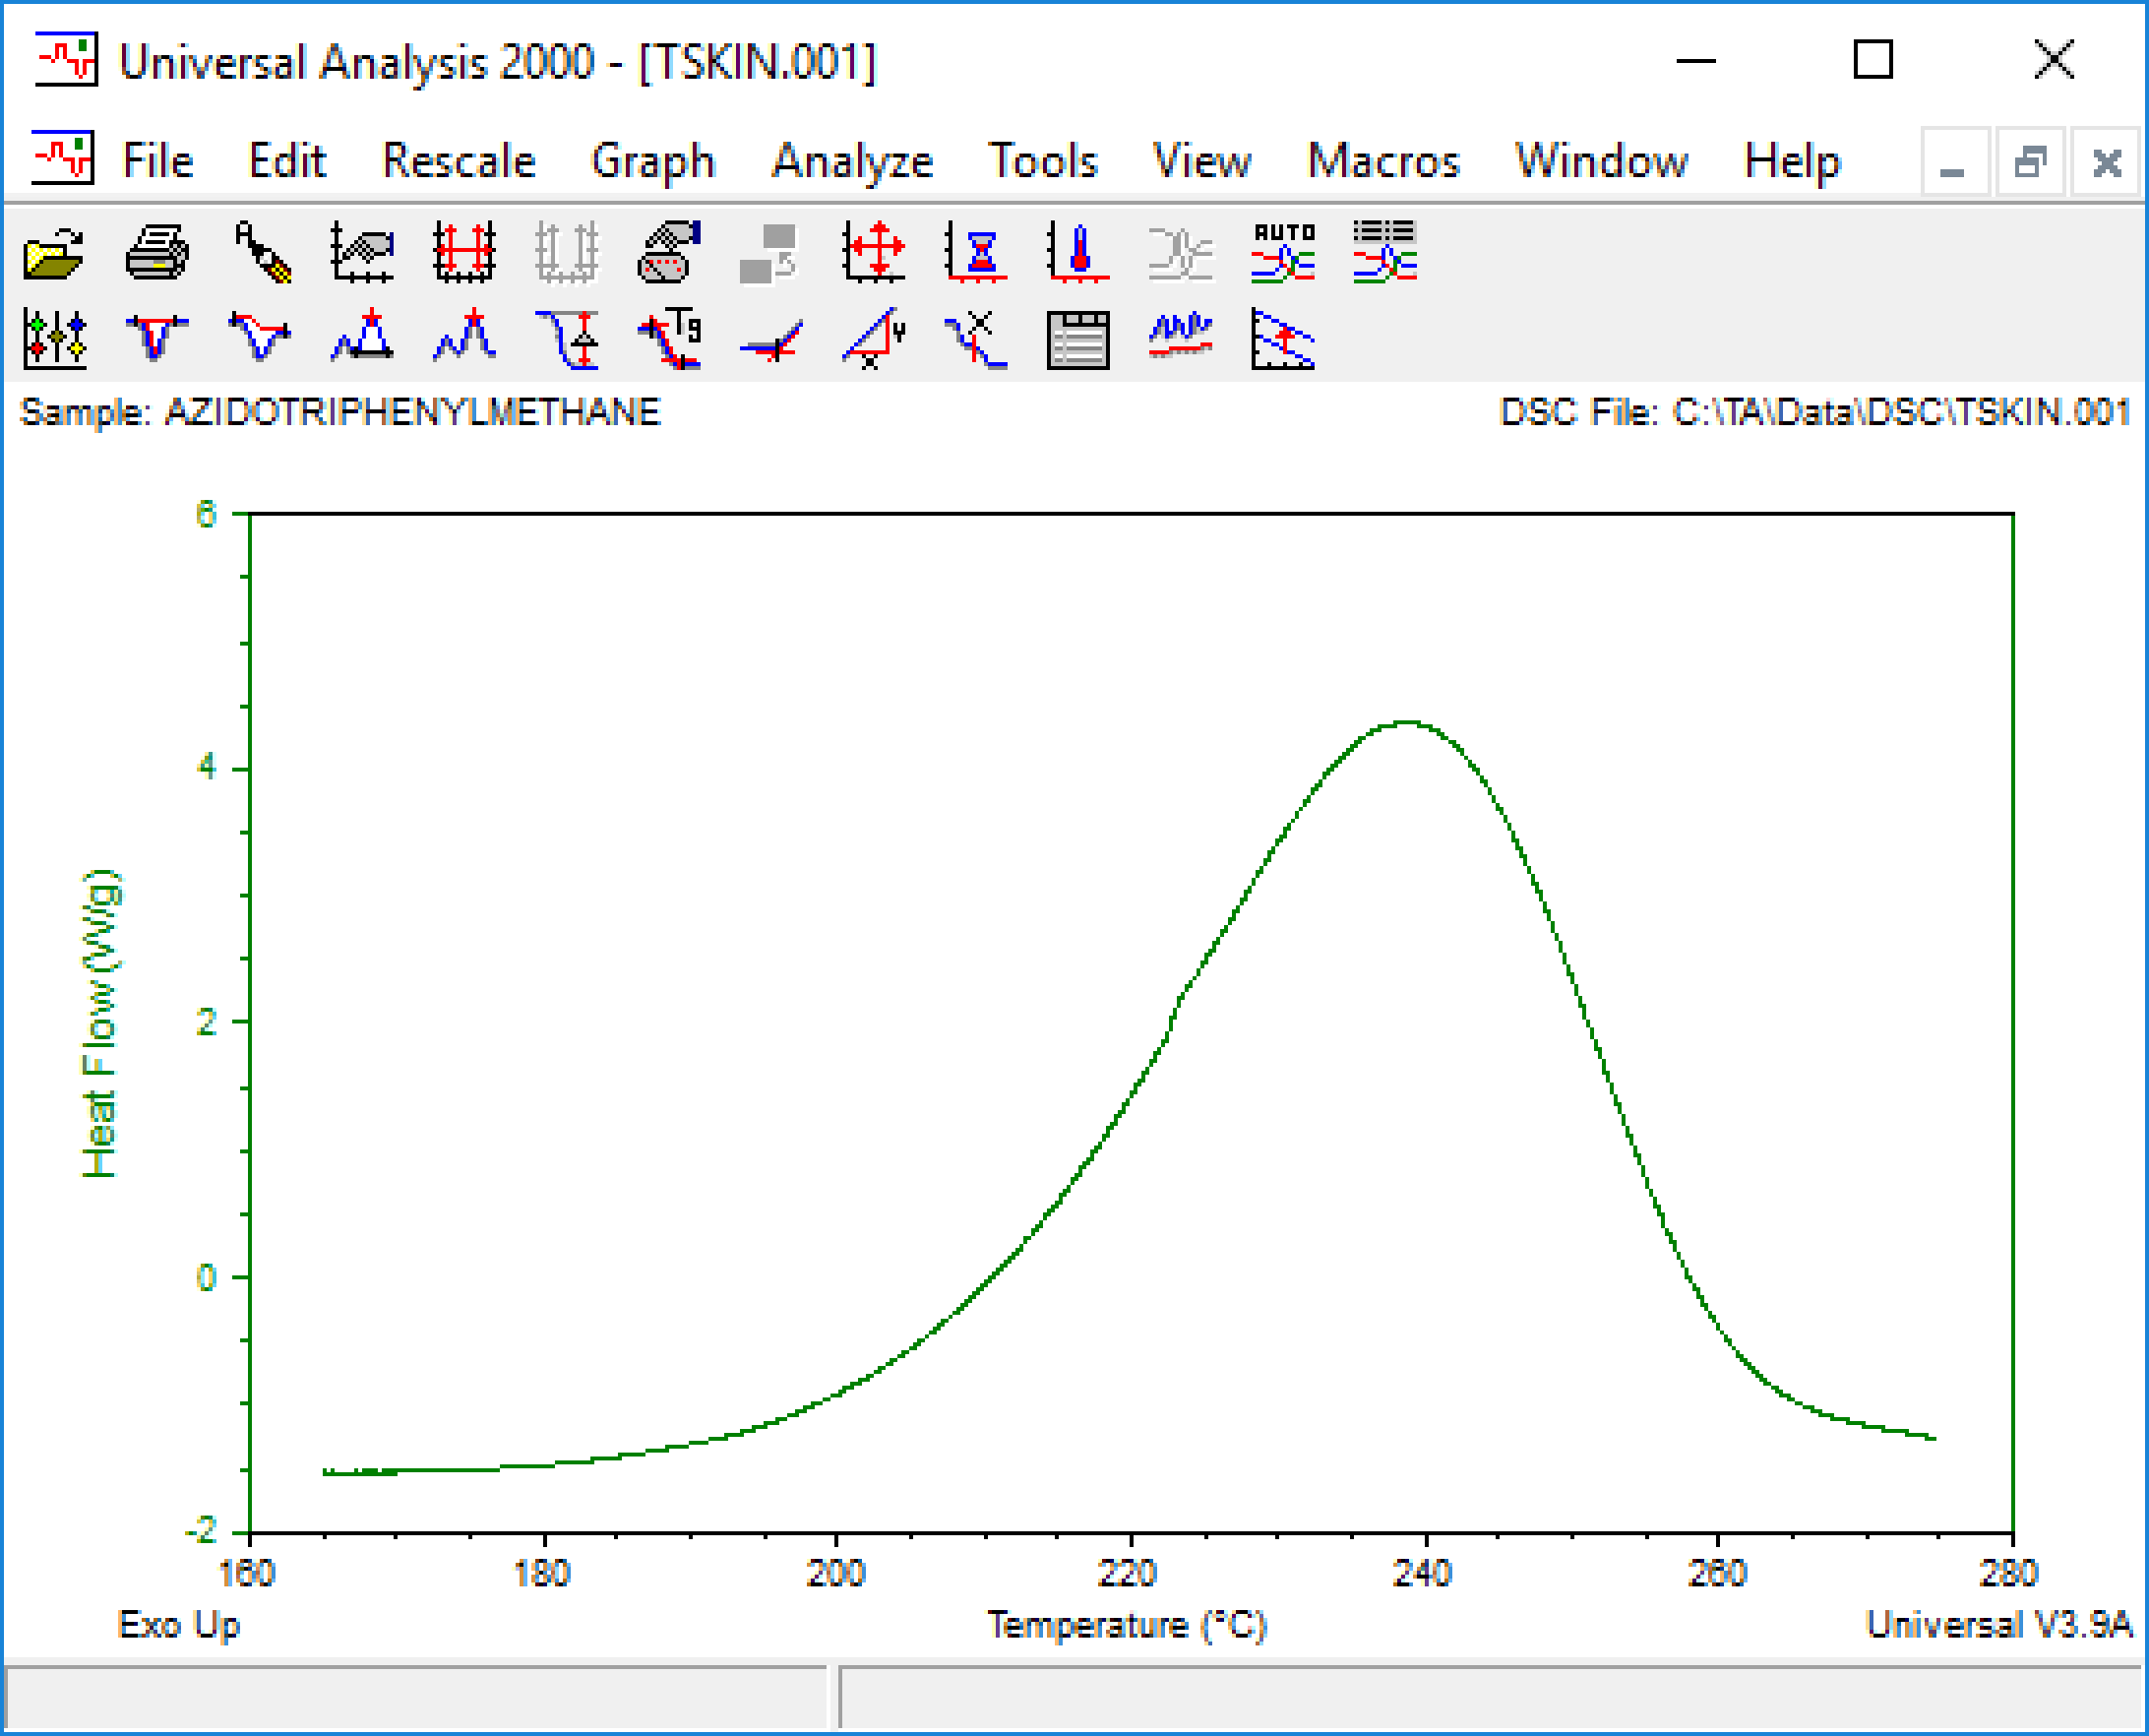Open the Graph menu
The height and width of the screenshot is (1736, 2149).
(x=654, y=162)
